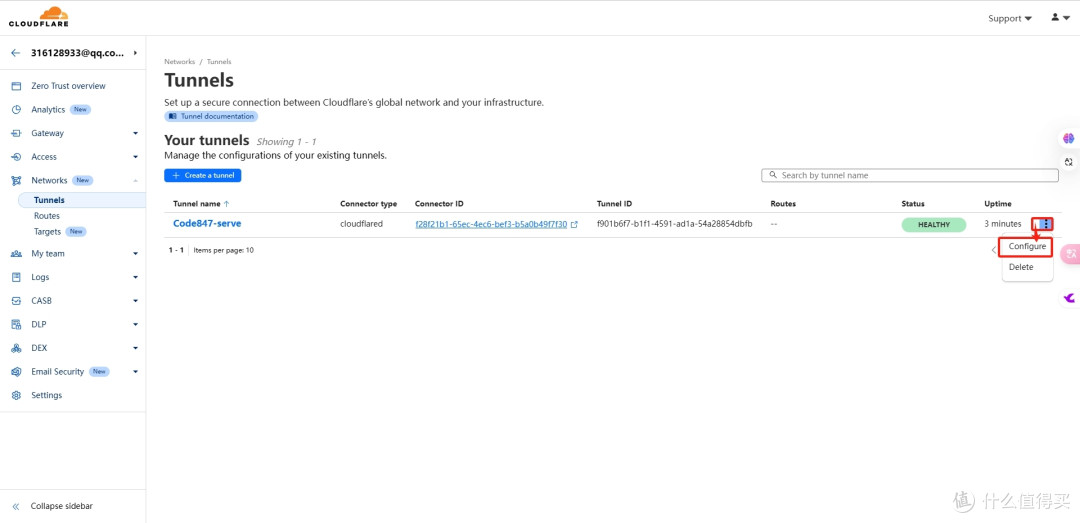Collapse the Networks menu chevron
The image size is (1080, 523).
pos(136,181)
